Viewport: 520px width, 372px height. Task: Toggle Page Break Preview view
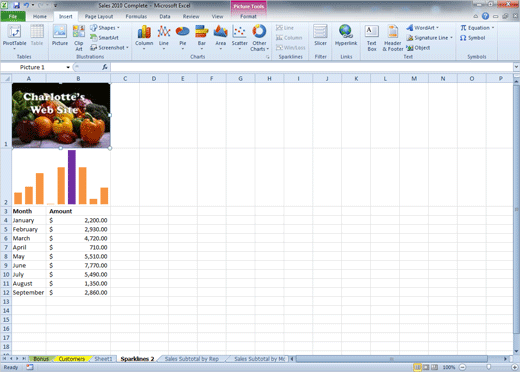click(x=434, y=367)
